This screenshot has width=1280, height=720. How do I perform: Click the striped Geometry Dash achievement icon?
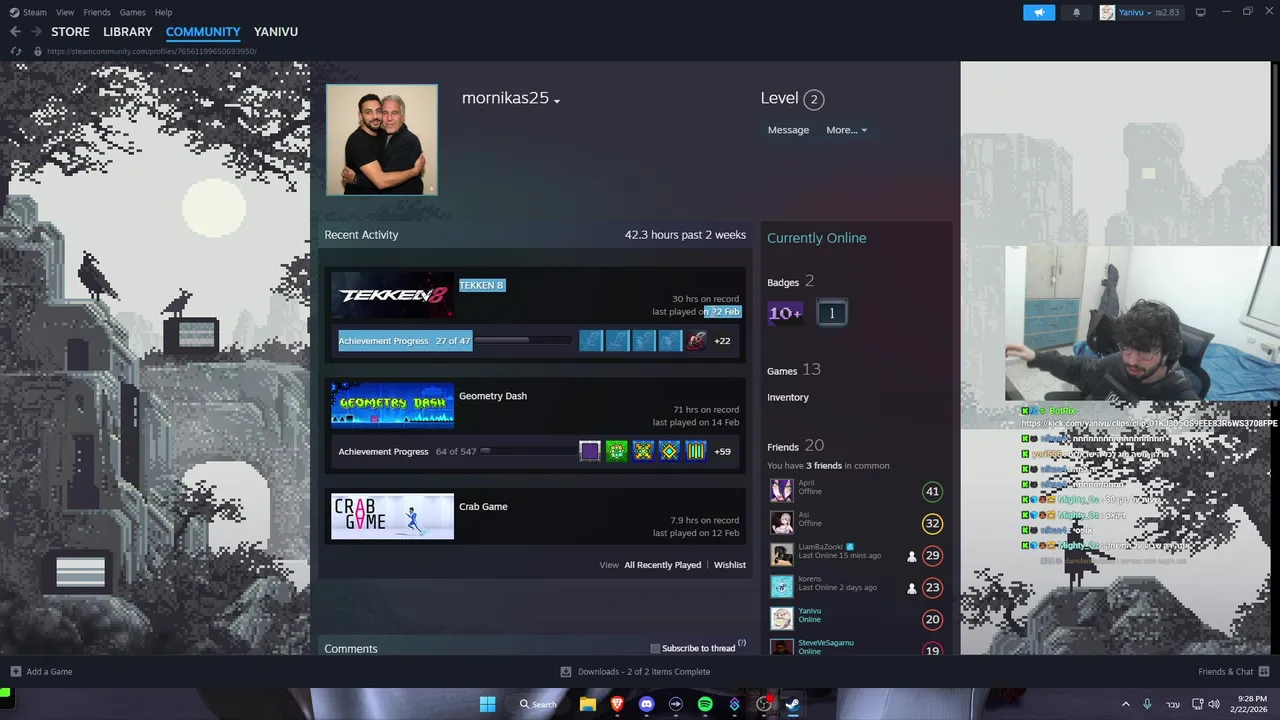pyautogui.click(x=696, y=451)
